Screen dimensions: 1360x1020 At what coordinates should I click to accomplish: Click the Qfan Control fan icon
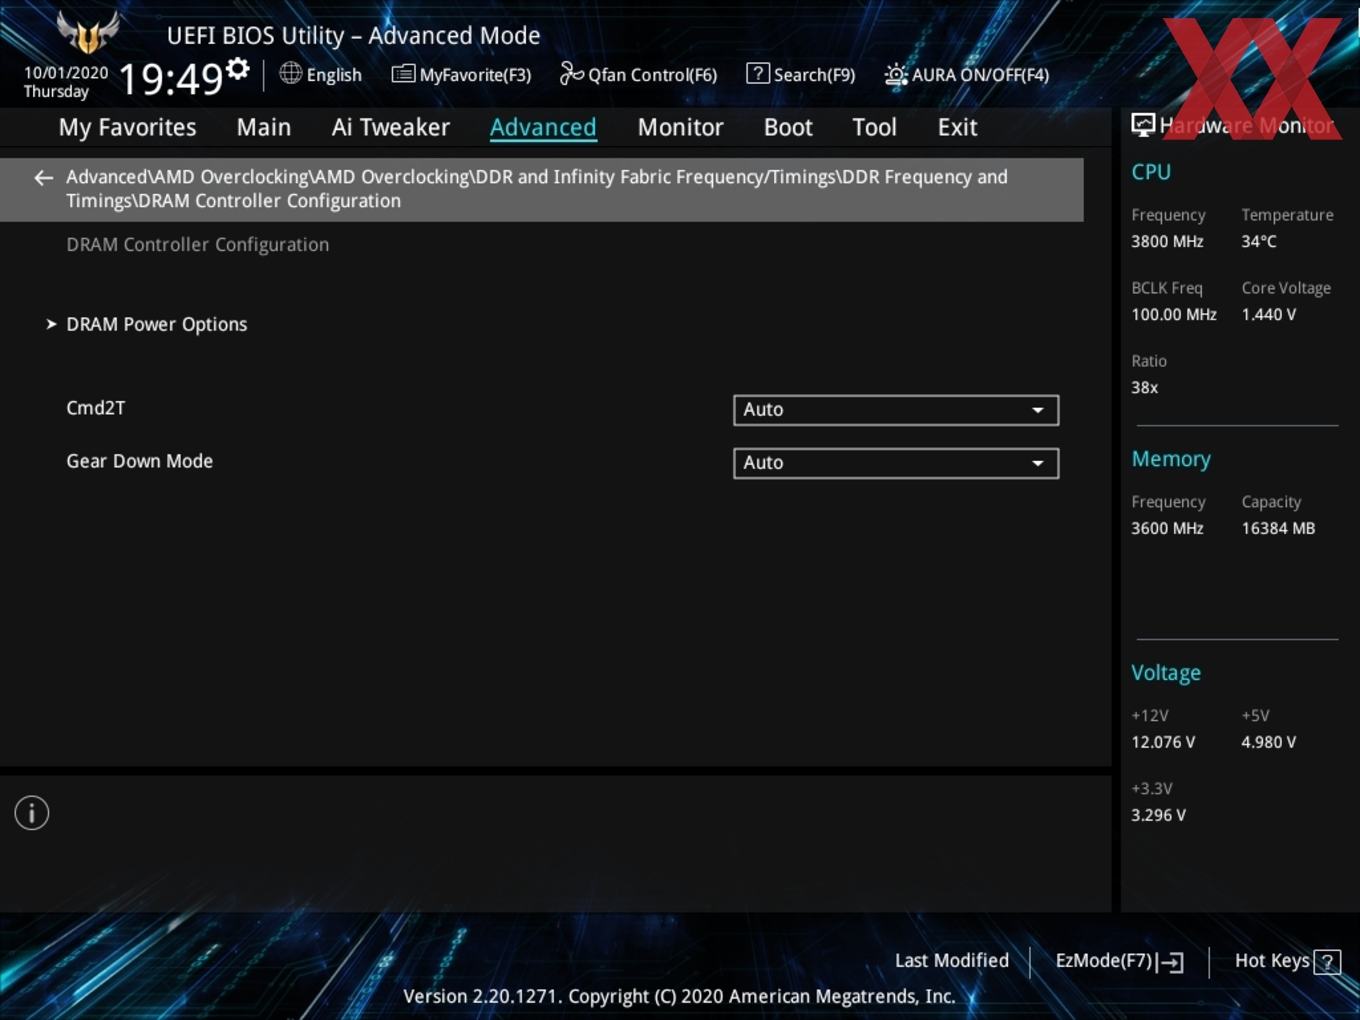571,73
